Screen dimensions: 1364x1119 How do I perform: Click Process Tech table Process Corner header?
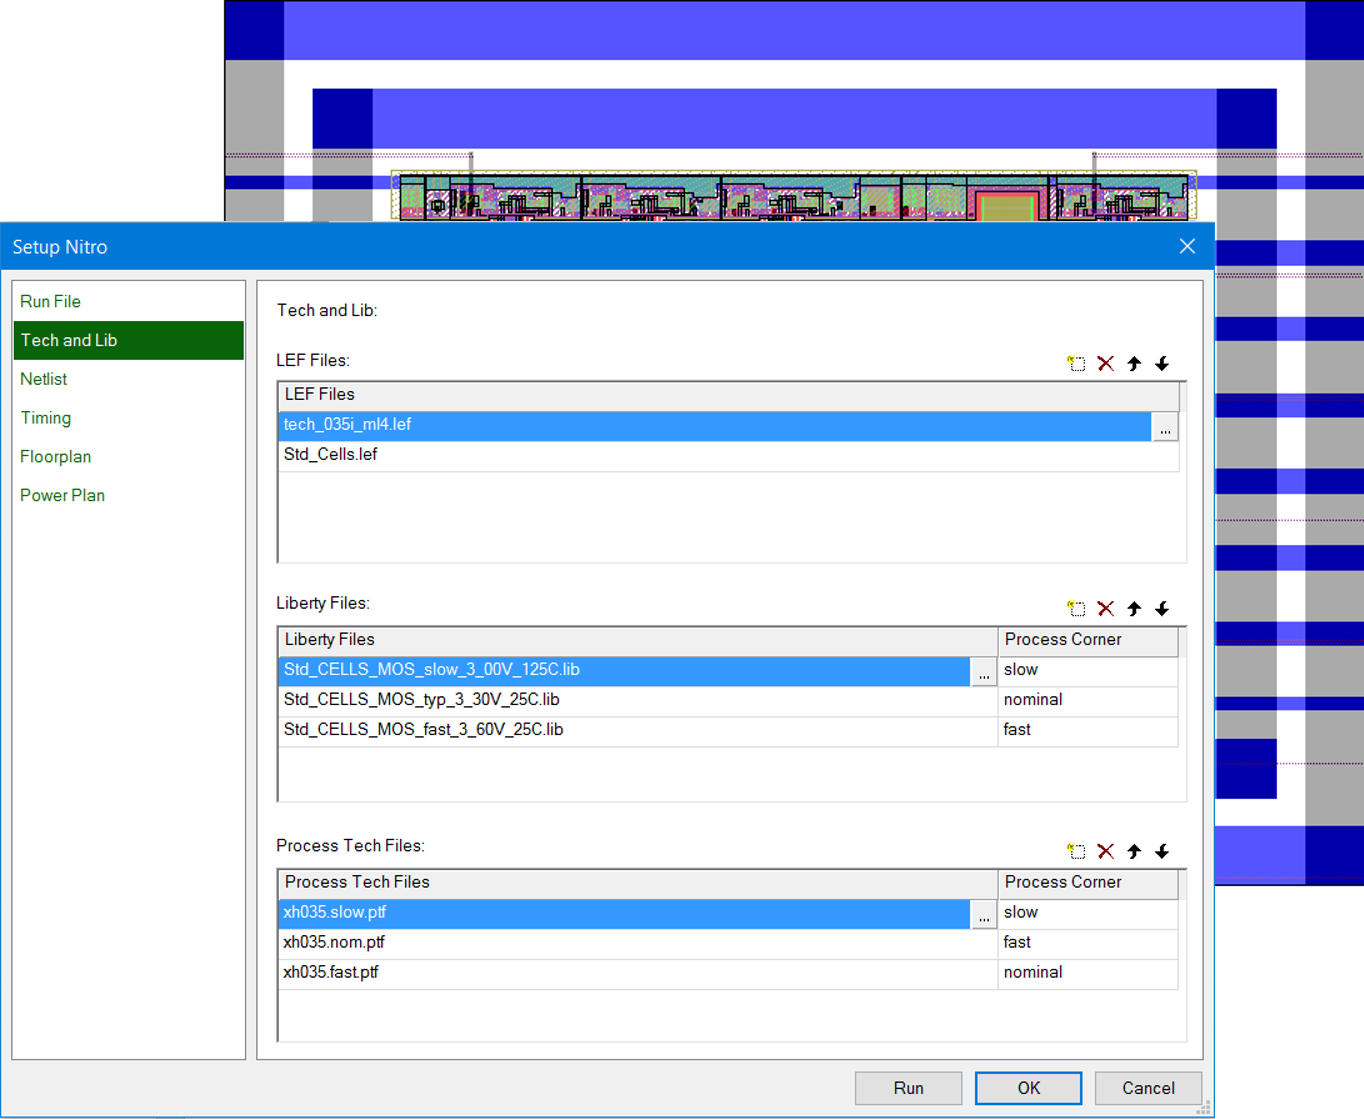point(1088,884)
